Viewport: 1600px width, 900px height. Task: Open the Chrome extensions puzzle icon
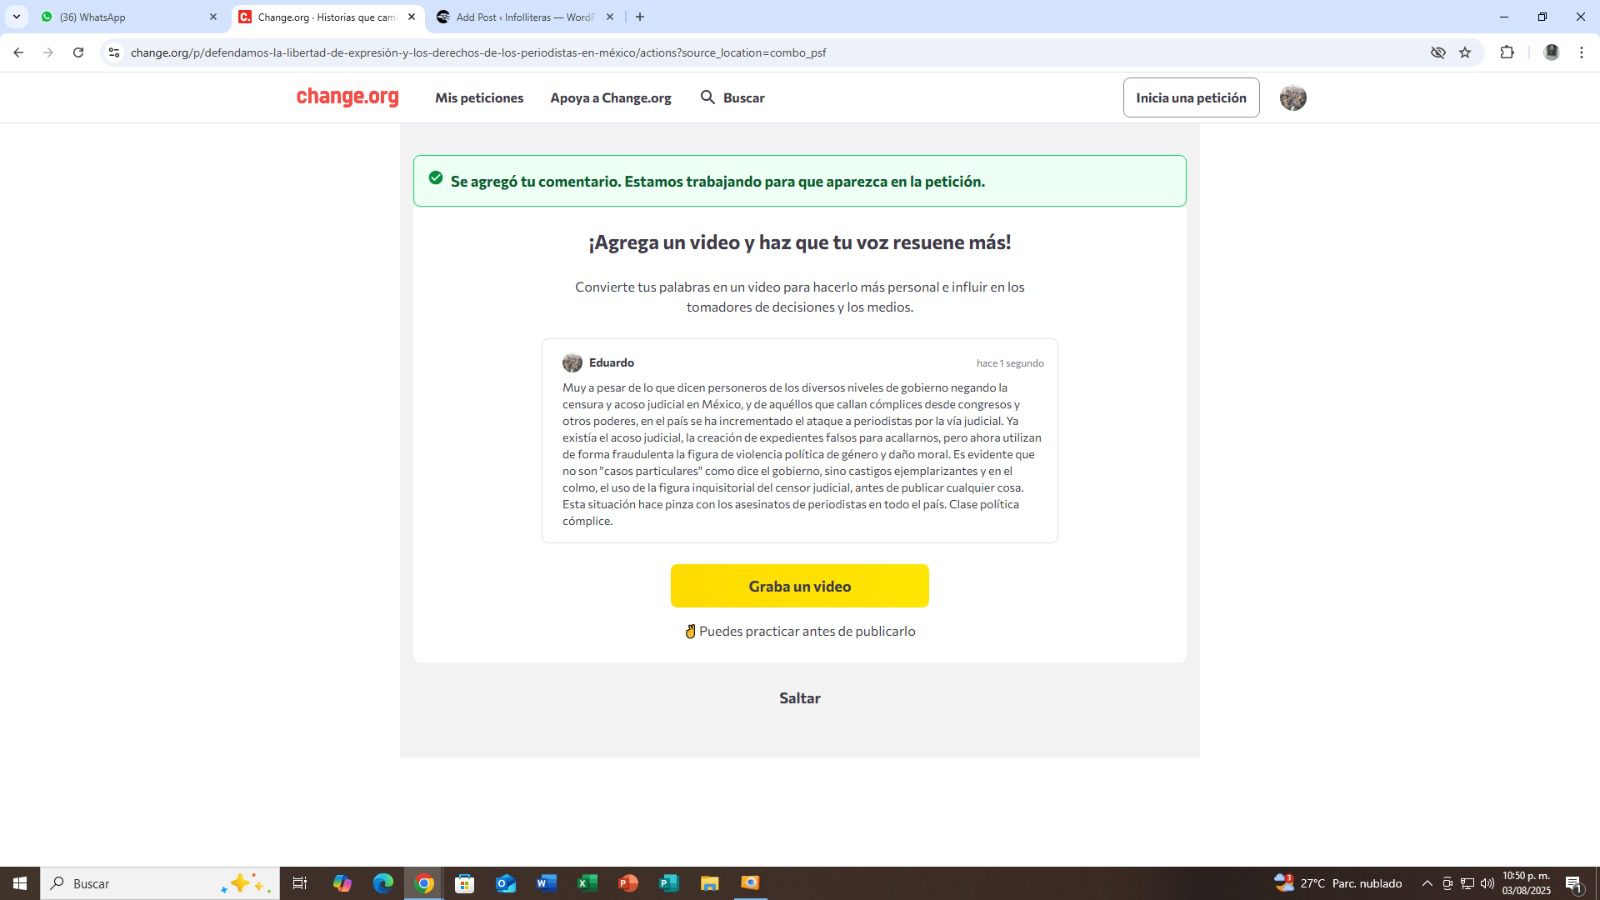tap(1507, 53)
